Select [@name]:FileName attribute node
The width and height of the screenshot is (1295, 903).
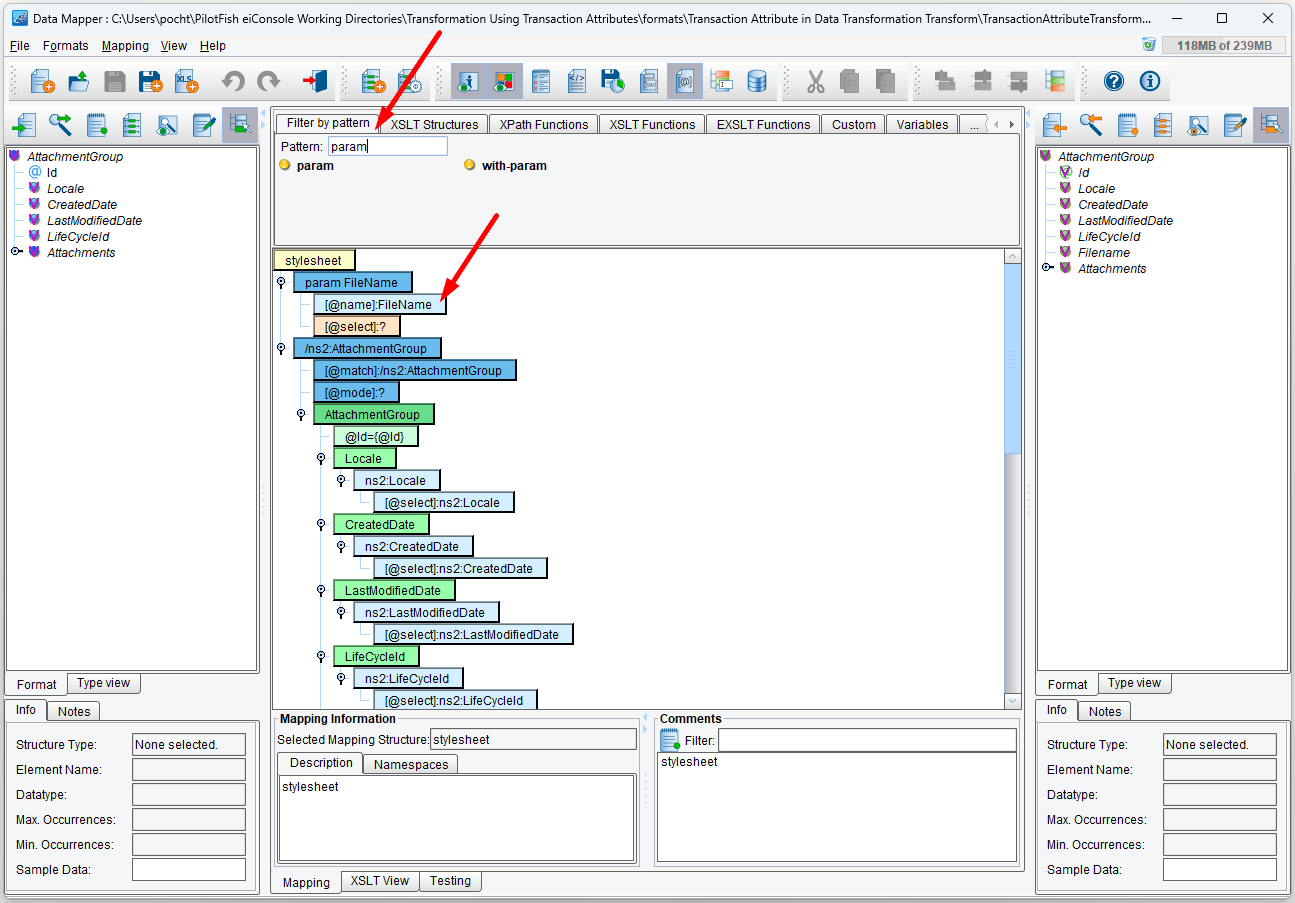[379, 304]
